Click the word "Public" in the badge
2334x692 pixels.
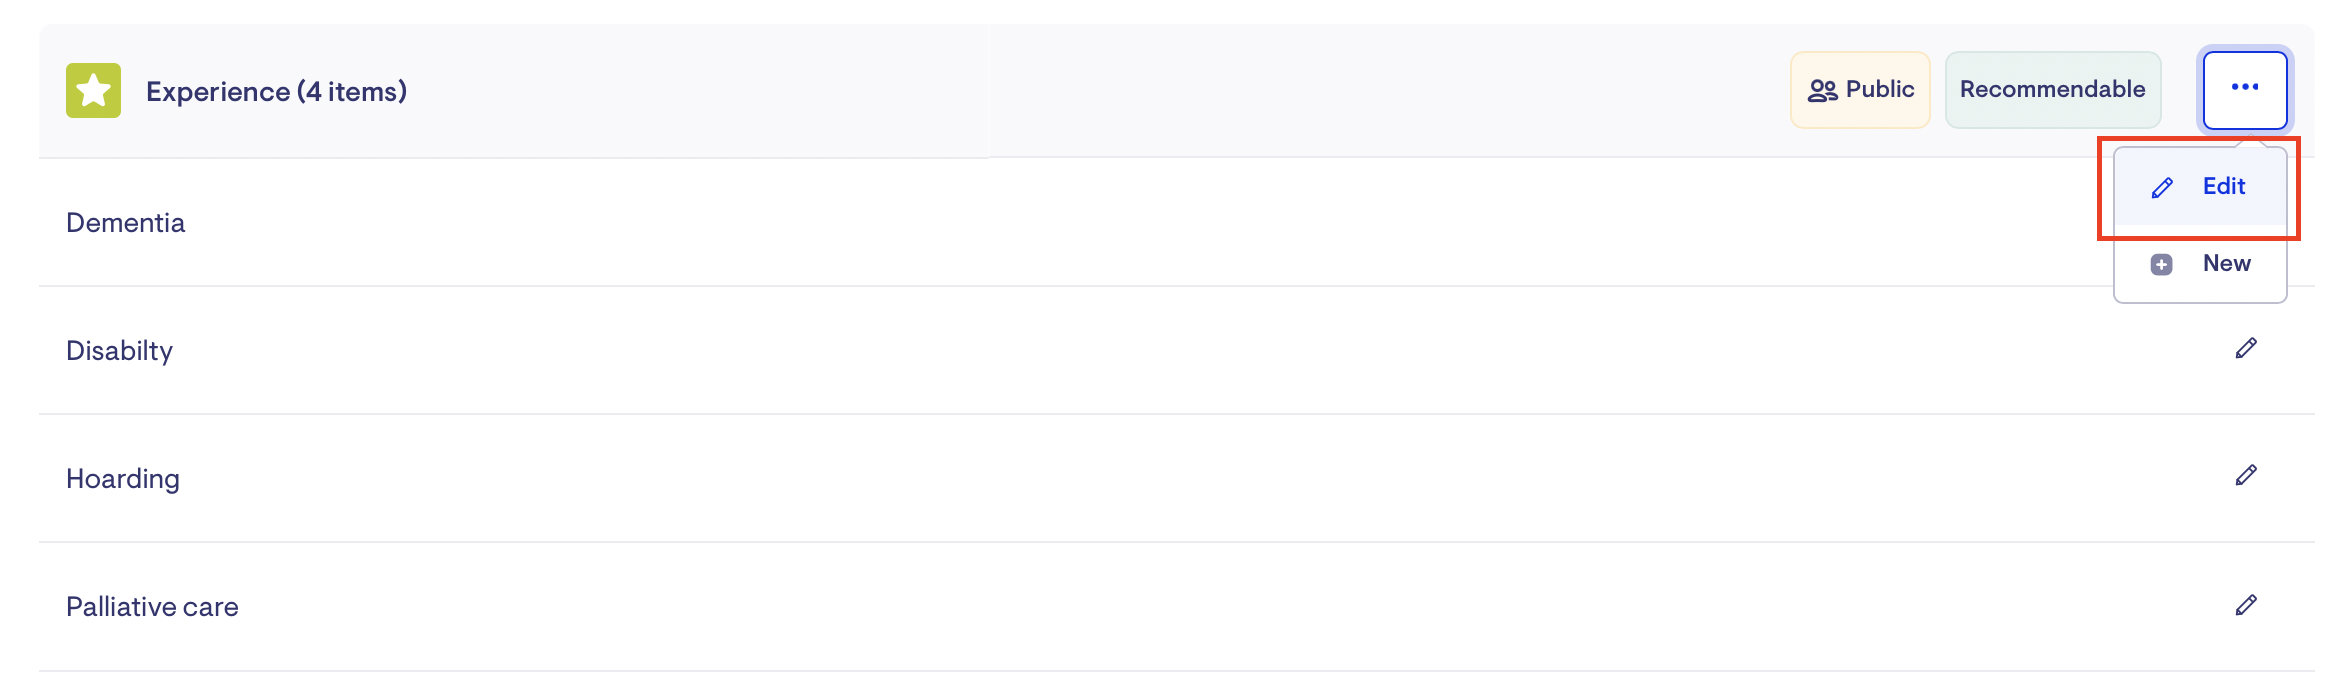click(1880, 90)
